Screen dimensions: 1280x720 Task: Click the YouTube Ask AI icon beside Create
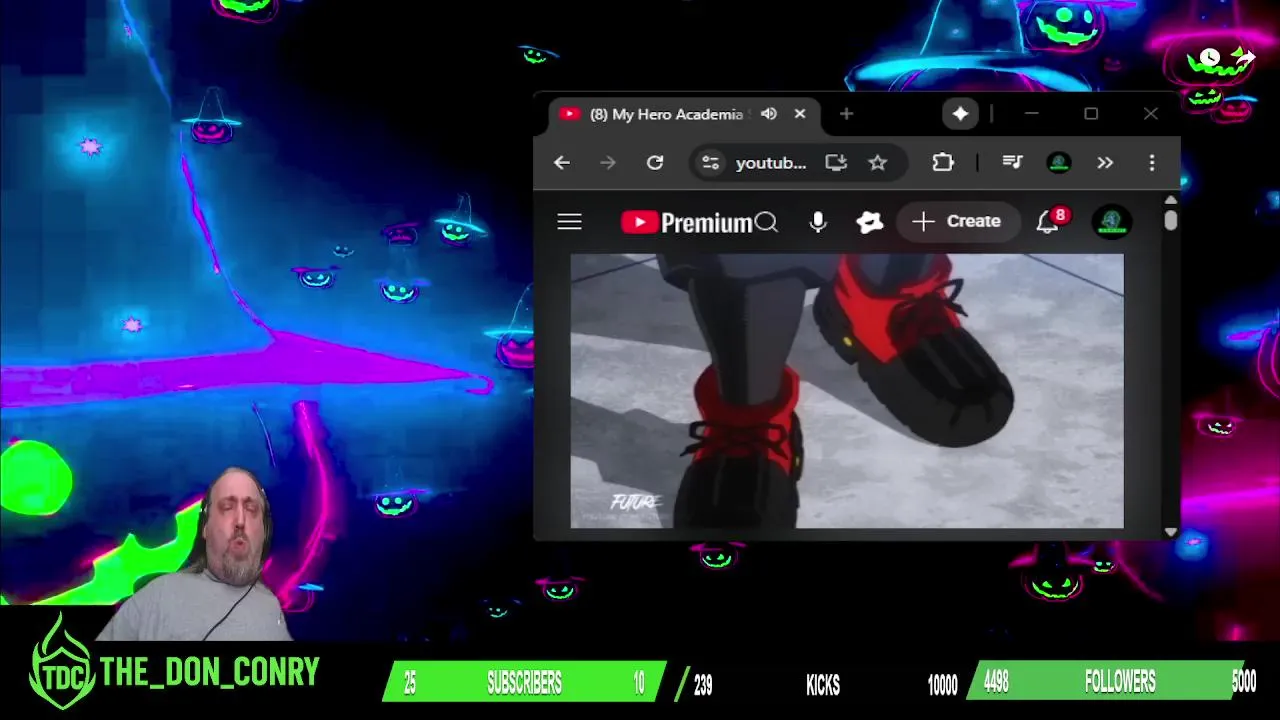870,222
